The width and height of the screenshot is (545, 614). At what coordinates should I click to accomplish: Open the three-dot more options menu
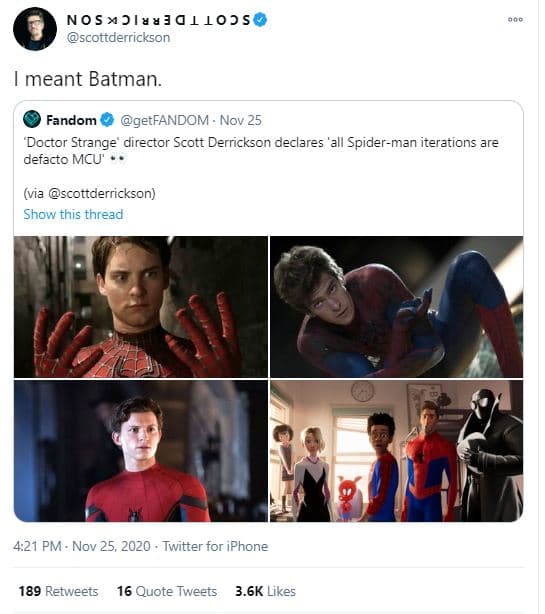(515, 19)
